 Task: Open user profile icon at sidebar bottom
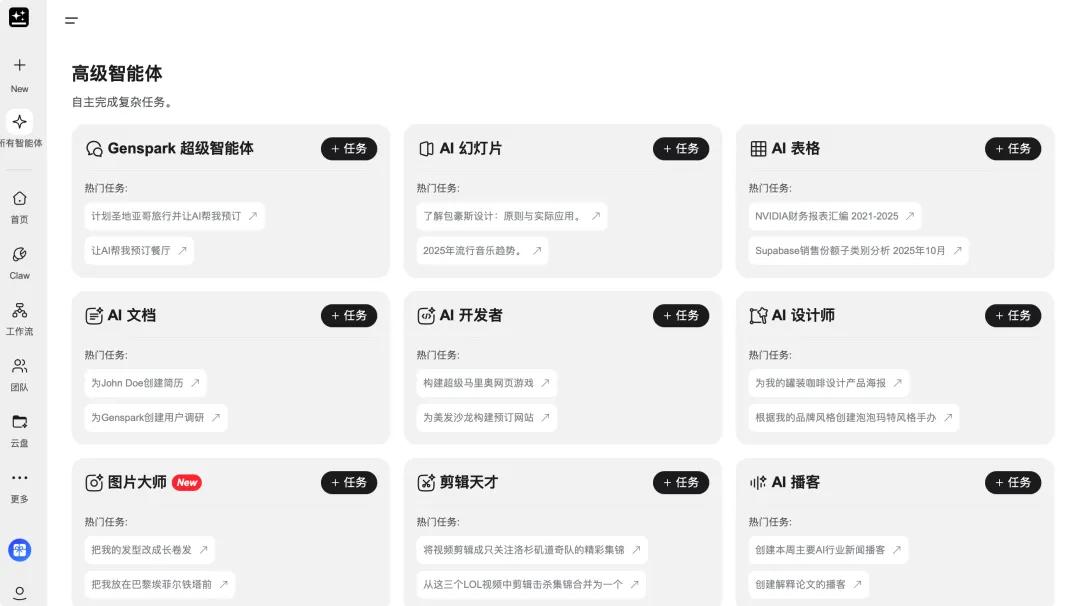(19, 593)
